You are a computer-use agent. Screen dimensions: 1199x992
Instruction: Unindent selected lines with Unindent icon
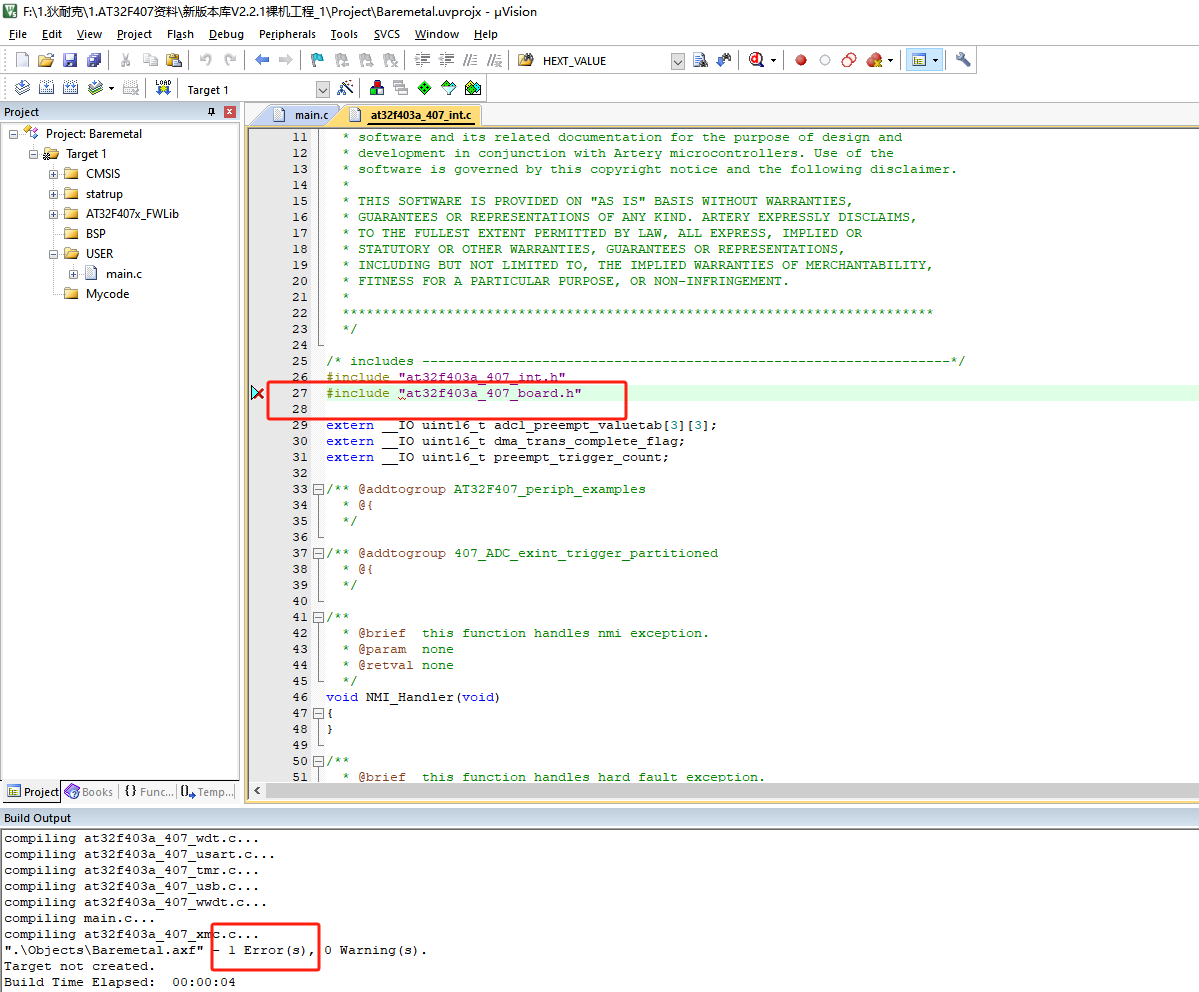tap(447, 60)
